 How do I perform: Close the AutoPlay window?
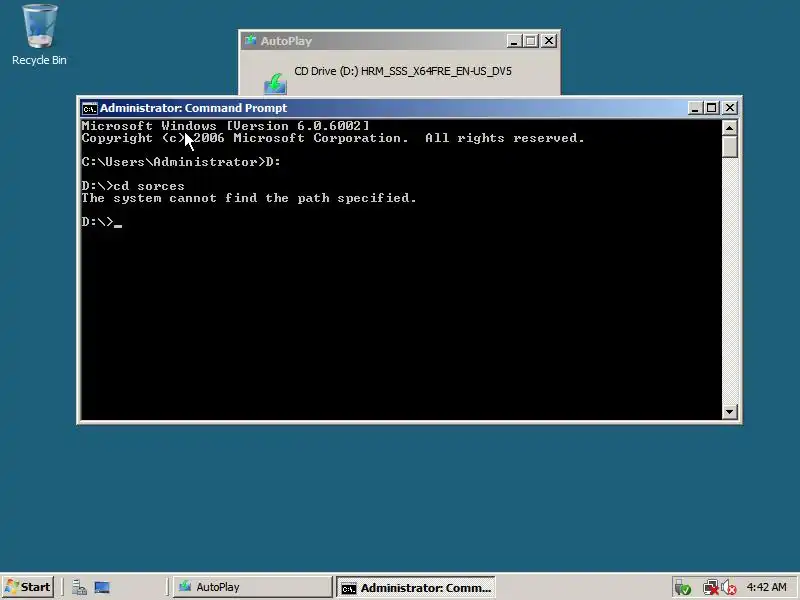coord(548,41)
